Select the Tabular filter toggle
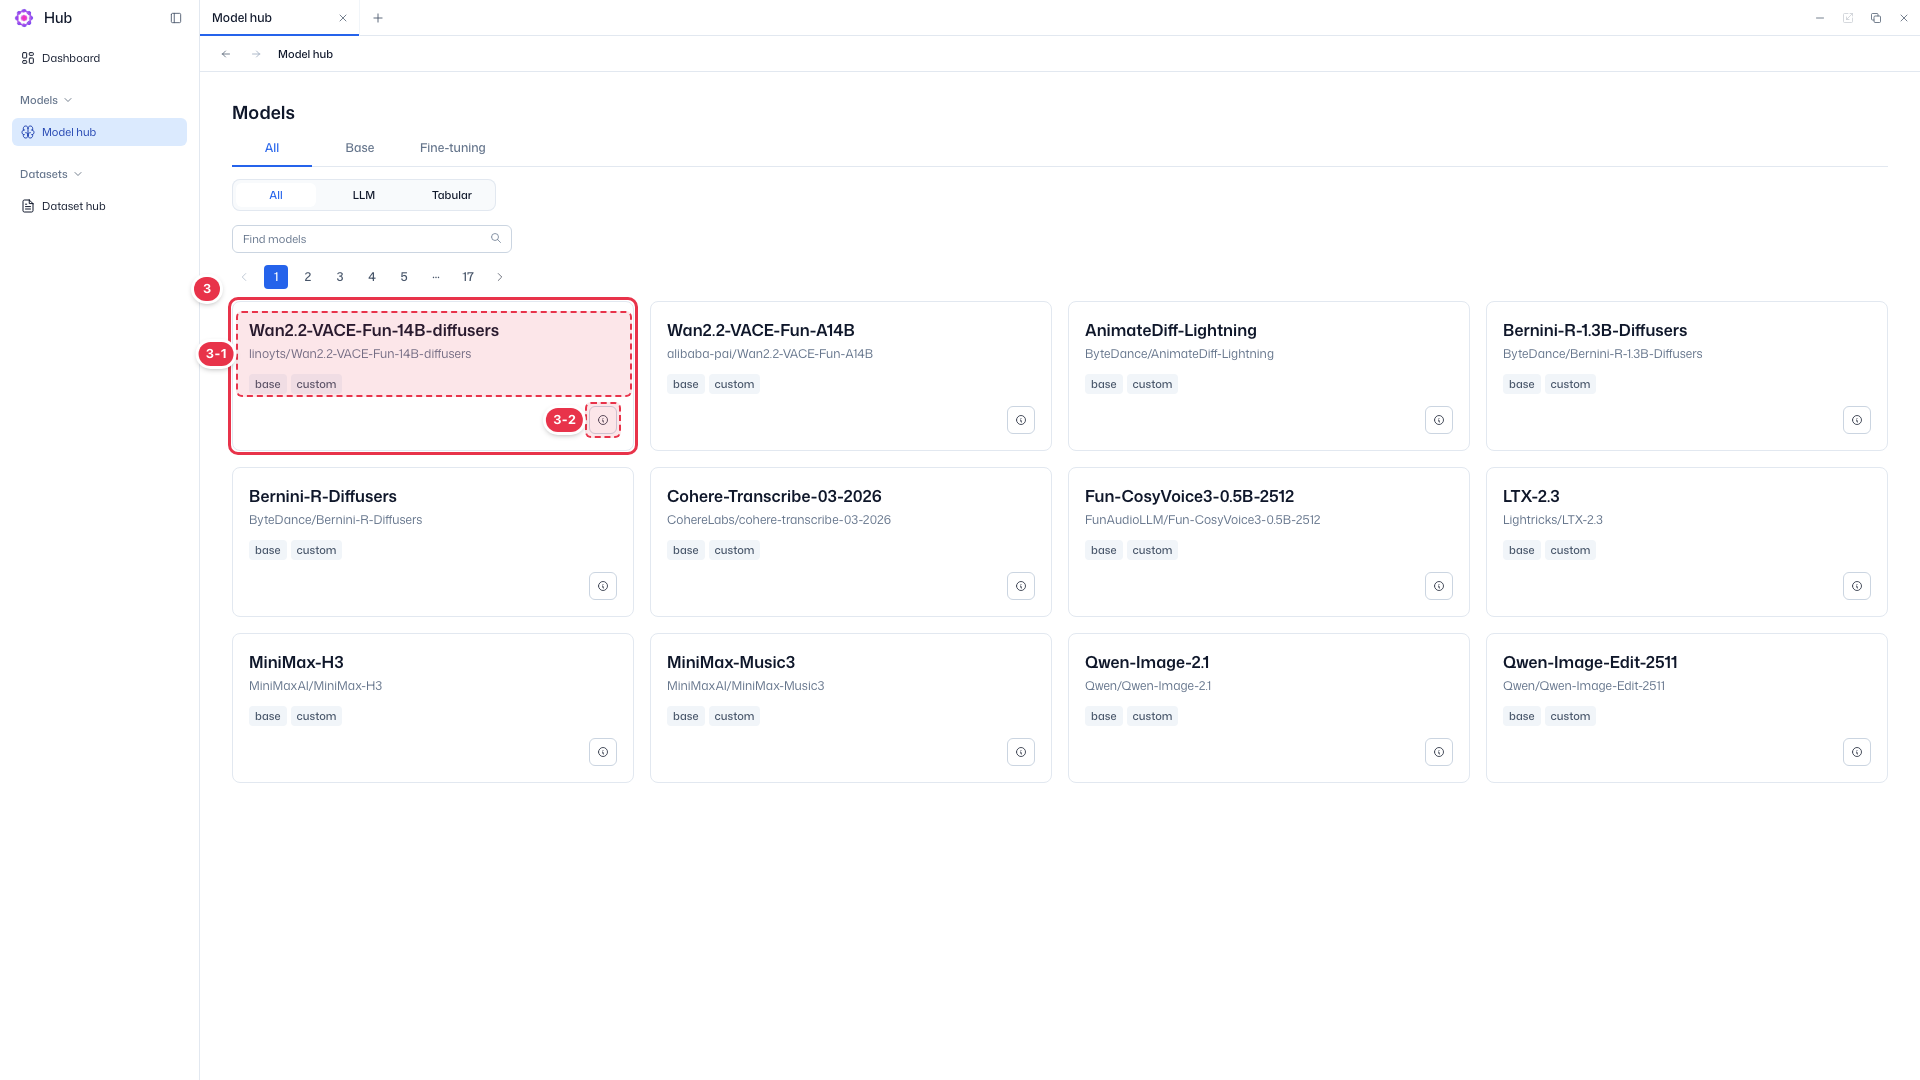This screenshot has width=1920, height=1080. tap(452, 195)
